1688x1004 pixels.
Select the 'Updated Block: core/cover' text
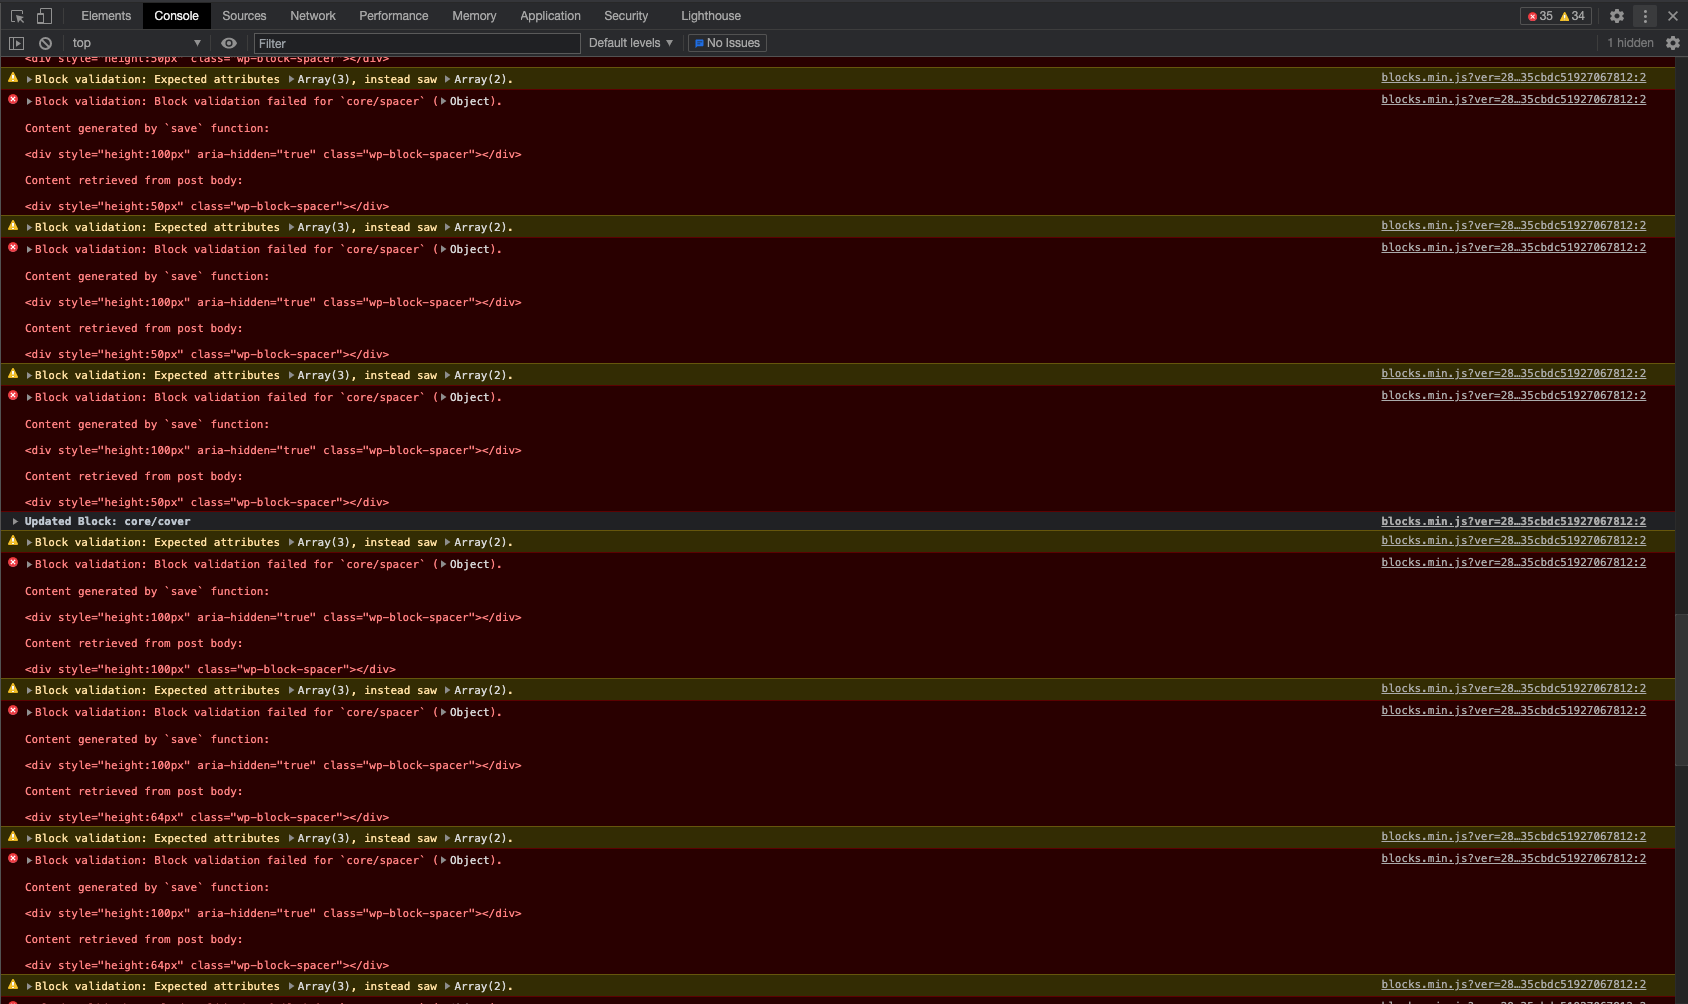(107, 521)
